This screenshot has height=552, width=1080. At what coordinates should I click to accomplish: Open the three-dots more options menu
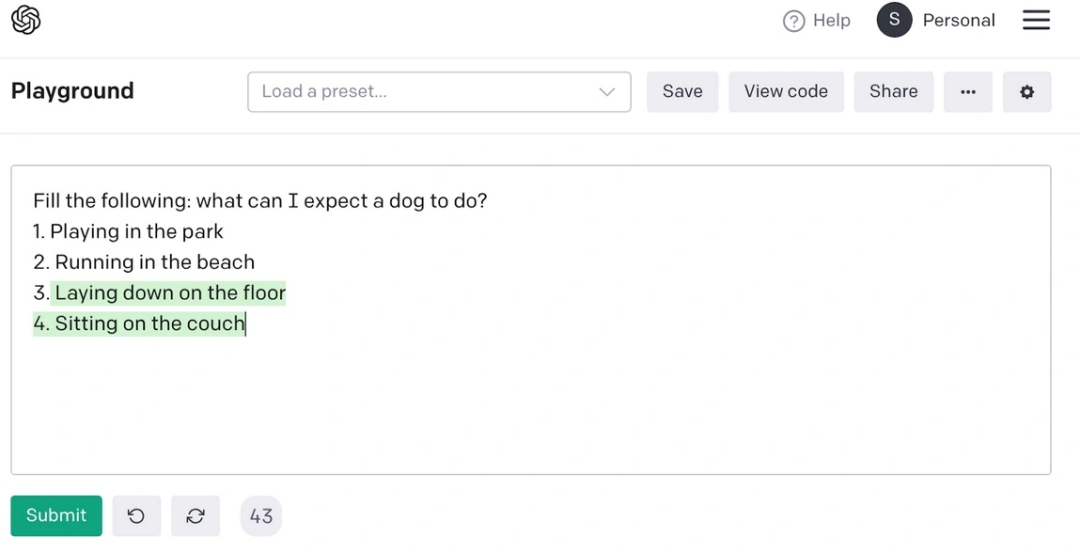pos(968,92)
